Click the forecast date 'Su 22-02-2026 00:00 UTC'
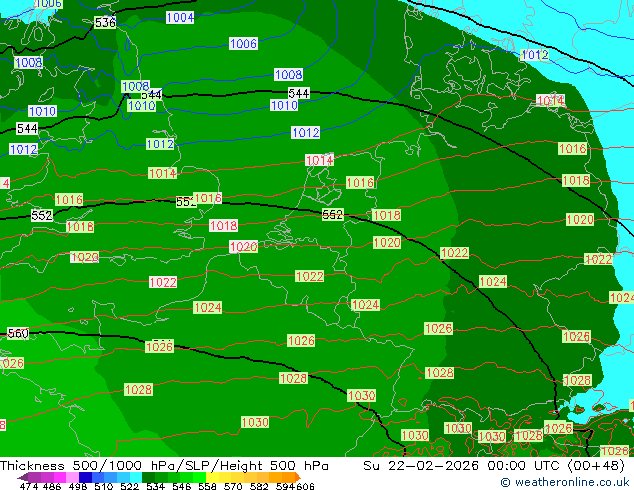The width and height of the screenshot is (634, 490). coord(463,466)
